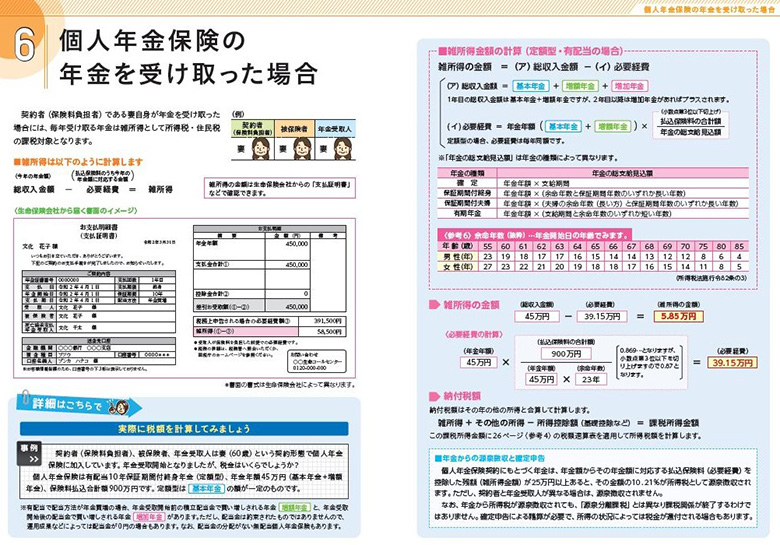Click the 控除金合計② row label
This screenshot has width=780, height=545.
tap(212, 294)
